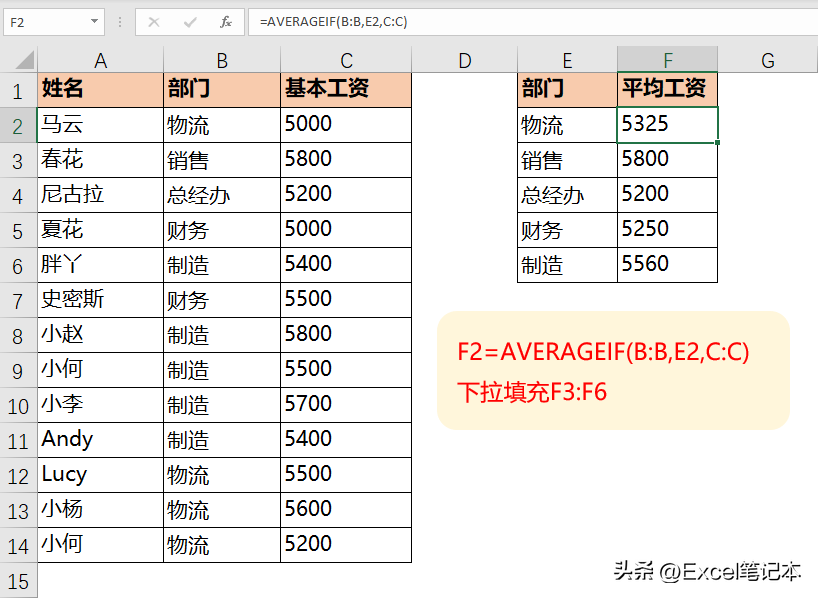The image size is (818, 598).
Task: Click salary 5600 in 小杨 row
Action: coord(346,509)
